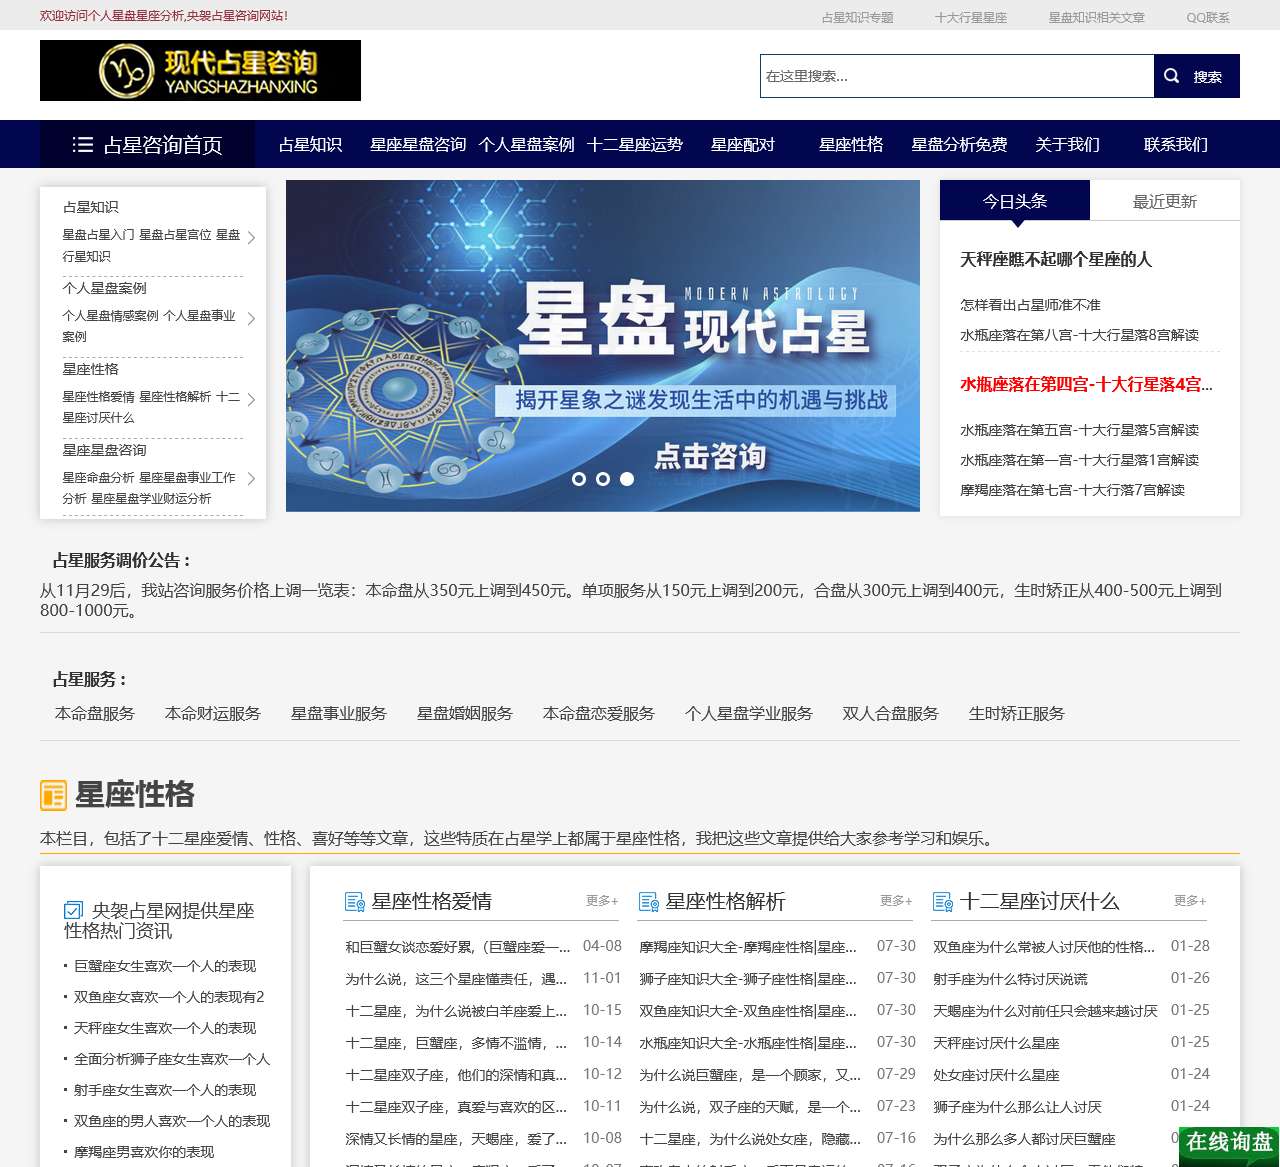Click the icon before 星座性格解析

click(648, 902)
